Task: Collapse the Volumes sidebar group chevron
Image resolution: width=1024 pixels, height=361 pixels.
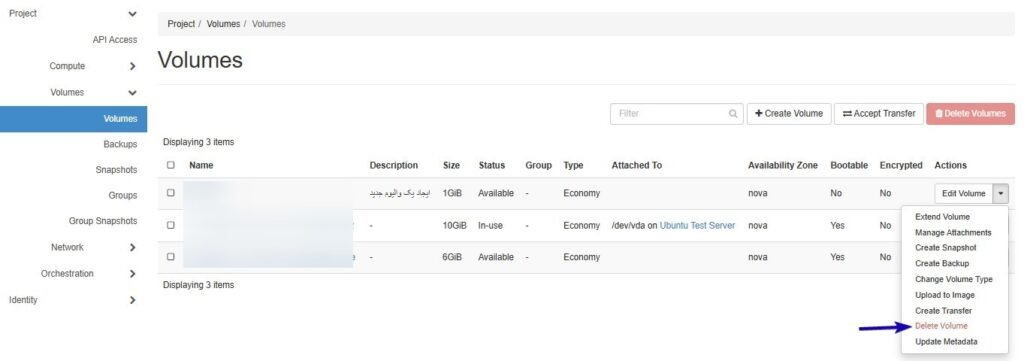Action: pos(133,93)
